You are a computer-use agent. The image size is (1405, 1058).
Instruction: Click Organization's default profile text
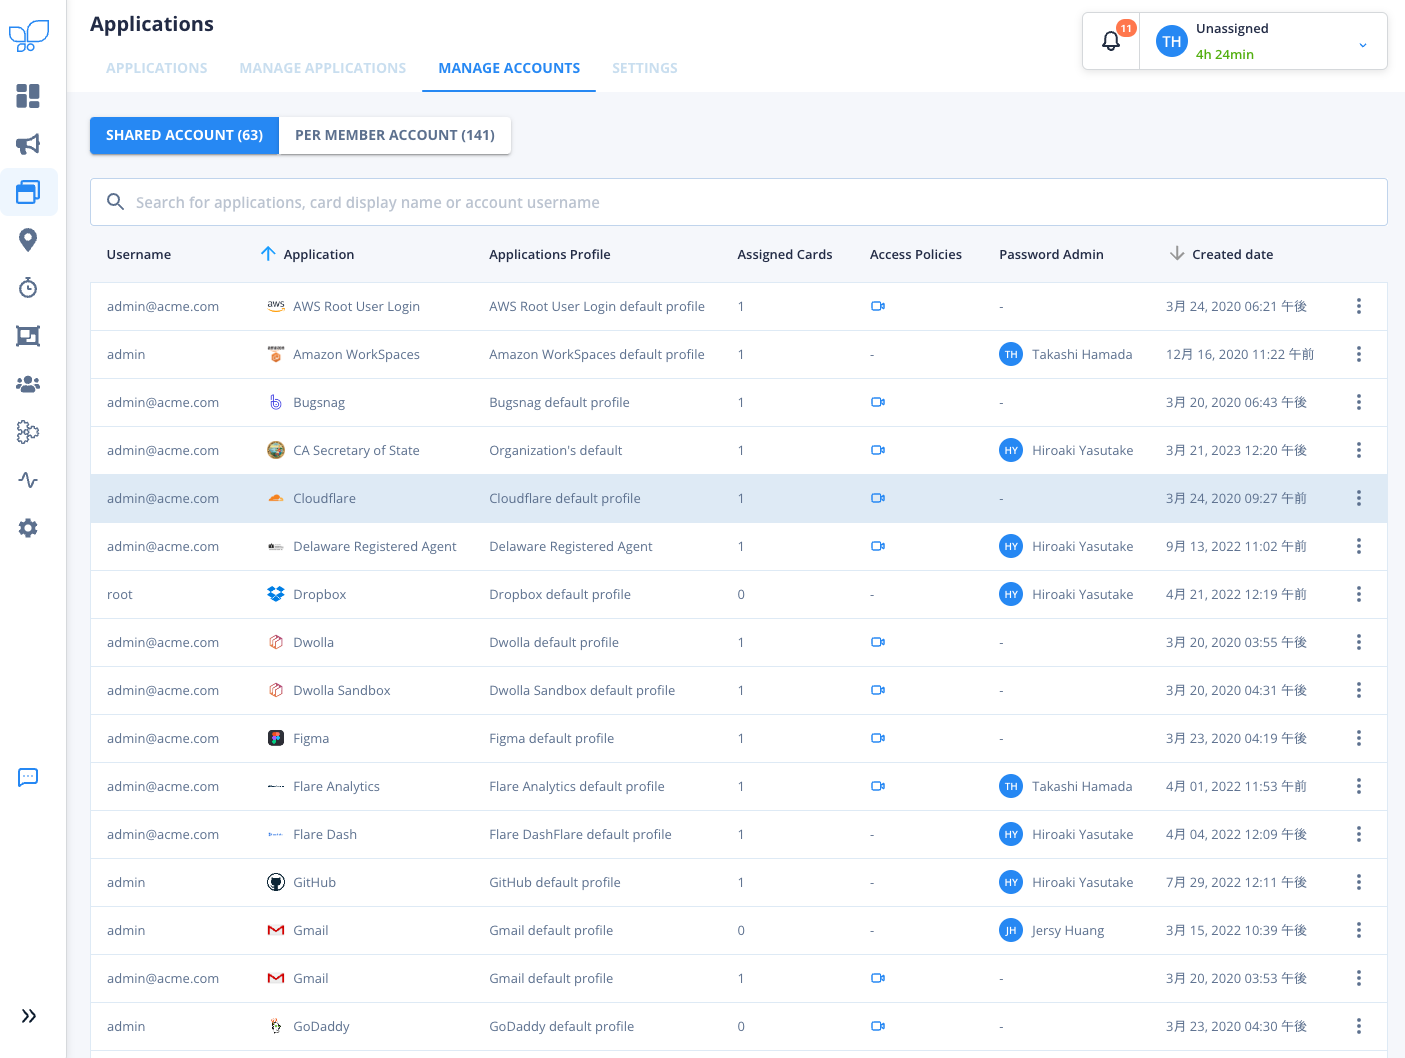pos(556,450)
